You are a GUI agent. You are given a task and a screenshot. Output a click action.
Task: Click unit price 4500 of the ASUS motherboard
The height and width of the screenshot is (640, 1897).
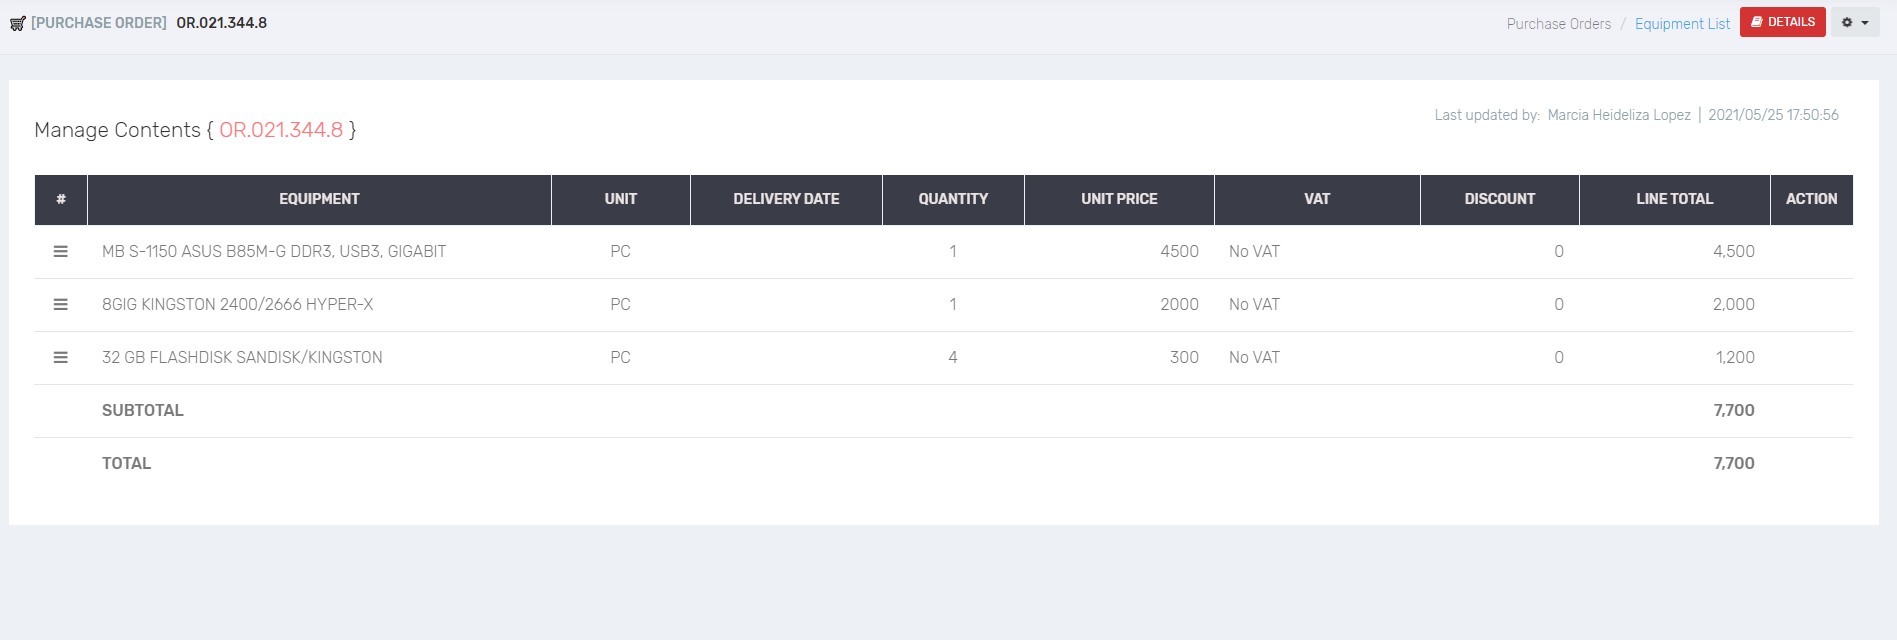(x=1179, y=252)
